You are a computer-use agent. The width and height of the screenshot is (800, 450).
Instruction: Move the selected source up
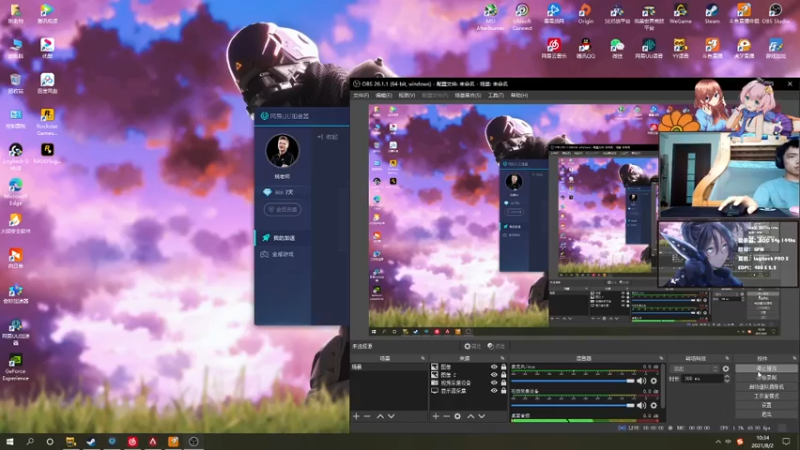470,416
